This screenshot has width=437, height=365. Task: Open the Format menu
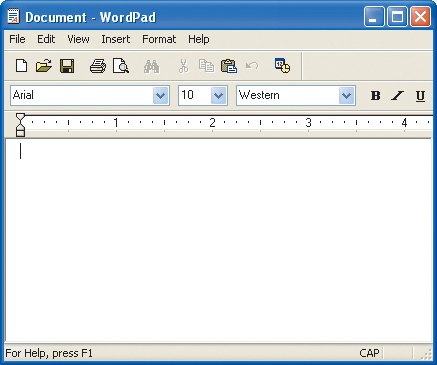pos(159,39)
